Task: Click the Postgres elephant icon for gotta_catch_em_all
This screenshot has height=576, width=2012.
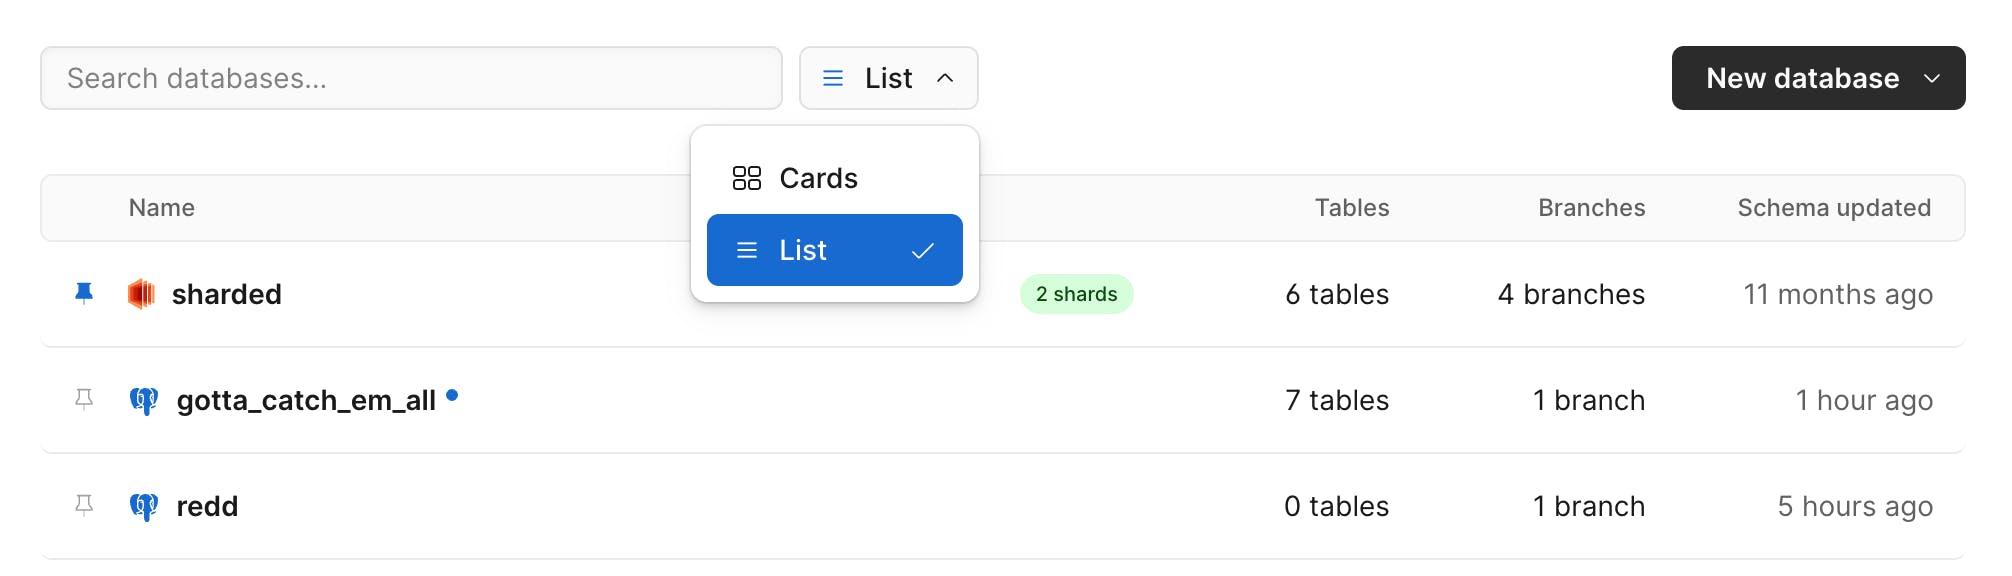Action: (145, 400)
